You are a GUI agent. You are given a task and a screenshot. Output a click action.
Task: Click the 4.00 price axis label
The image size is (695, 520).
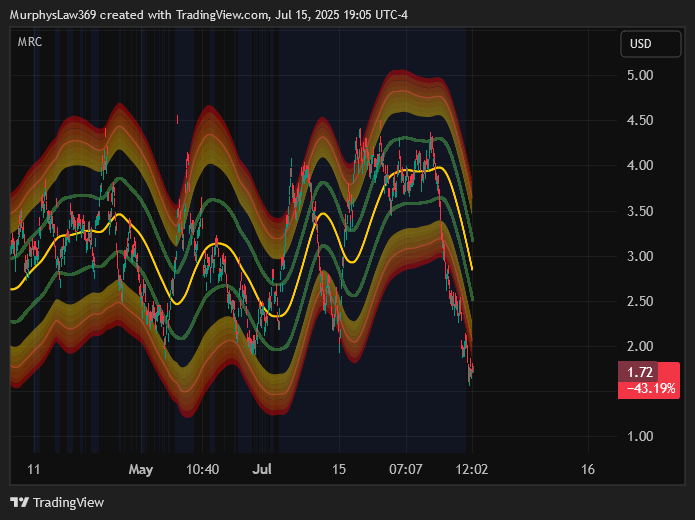tap(640, 165)
